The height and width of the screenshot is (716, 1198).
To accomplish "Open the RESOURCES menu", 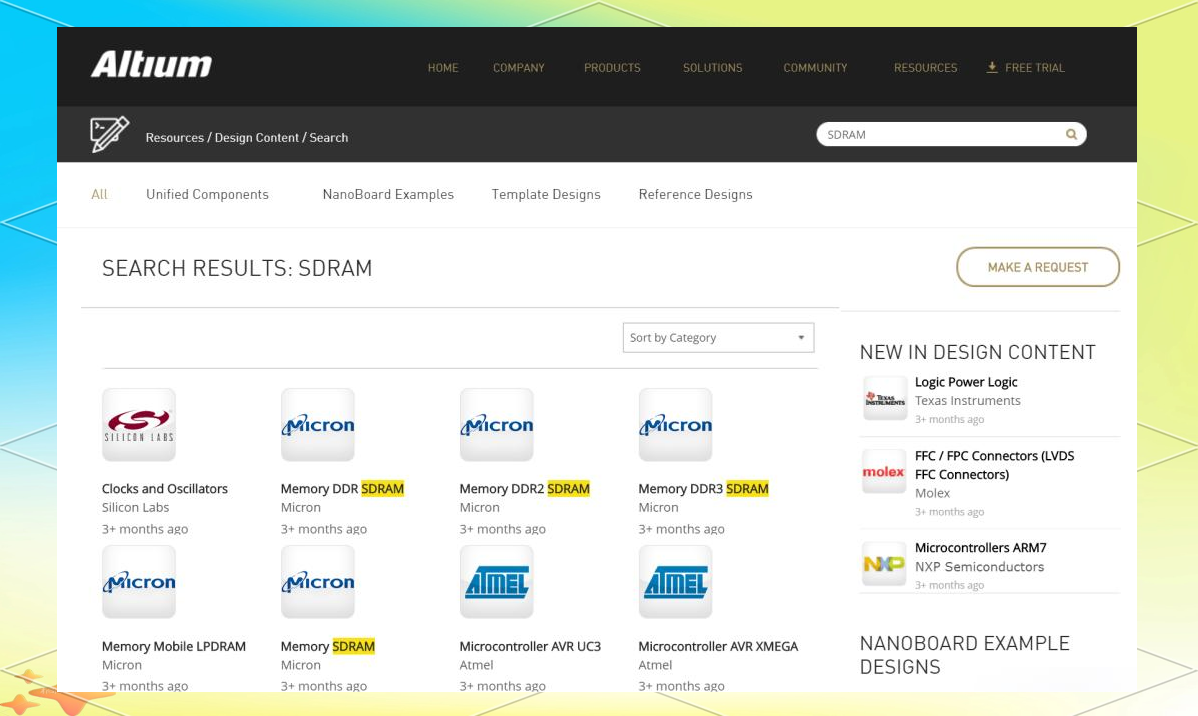I will click(x=925, y=68).
